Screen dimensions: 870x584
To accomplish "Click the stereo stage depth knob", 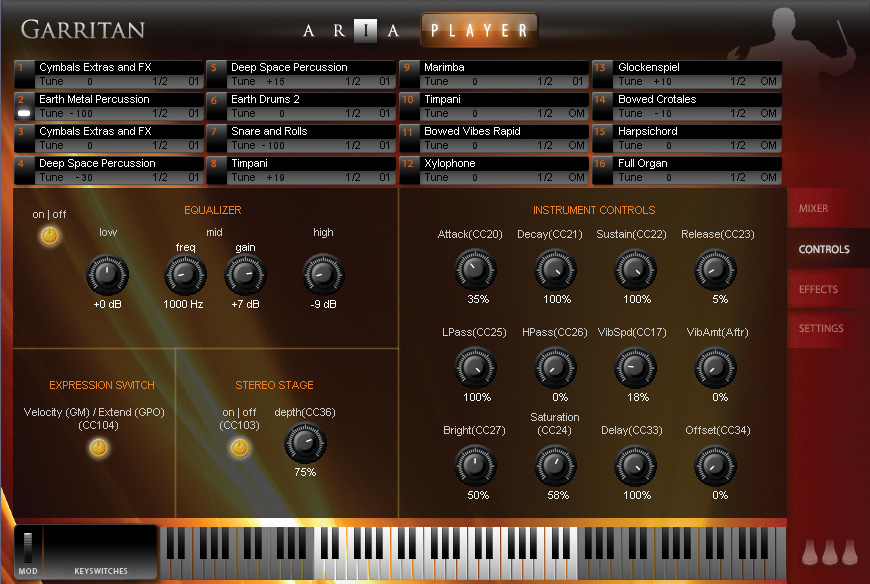I will click(x=305, y=442).
